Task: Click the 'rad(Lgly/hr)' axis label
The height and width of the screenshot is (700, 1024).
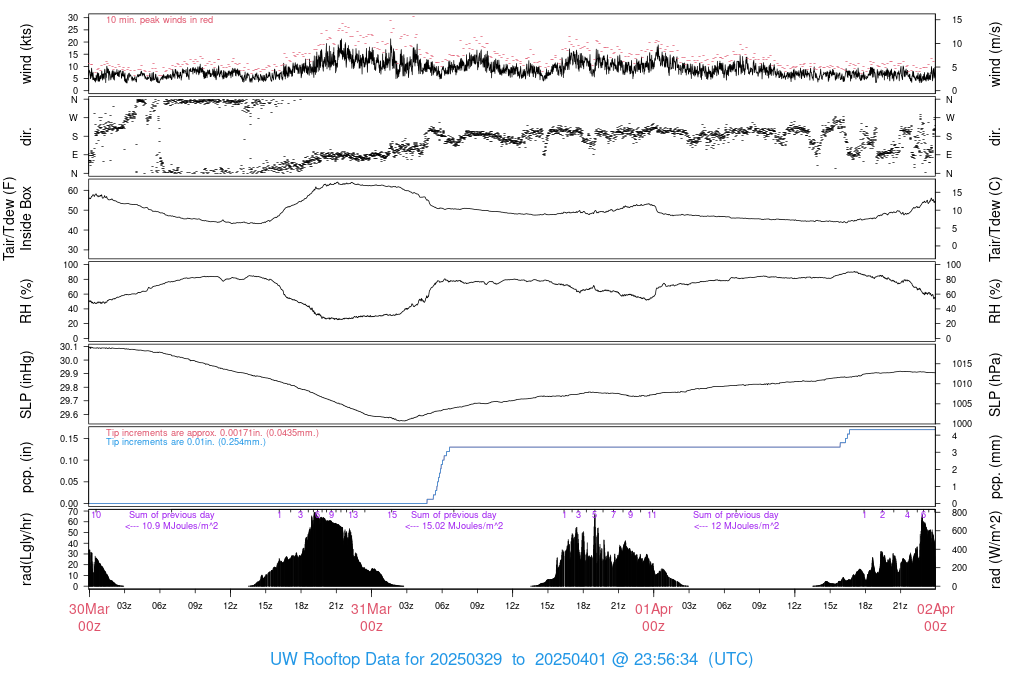Action: click(26, 549)
